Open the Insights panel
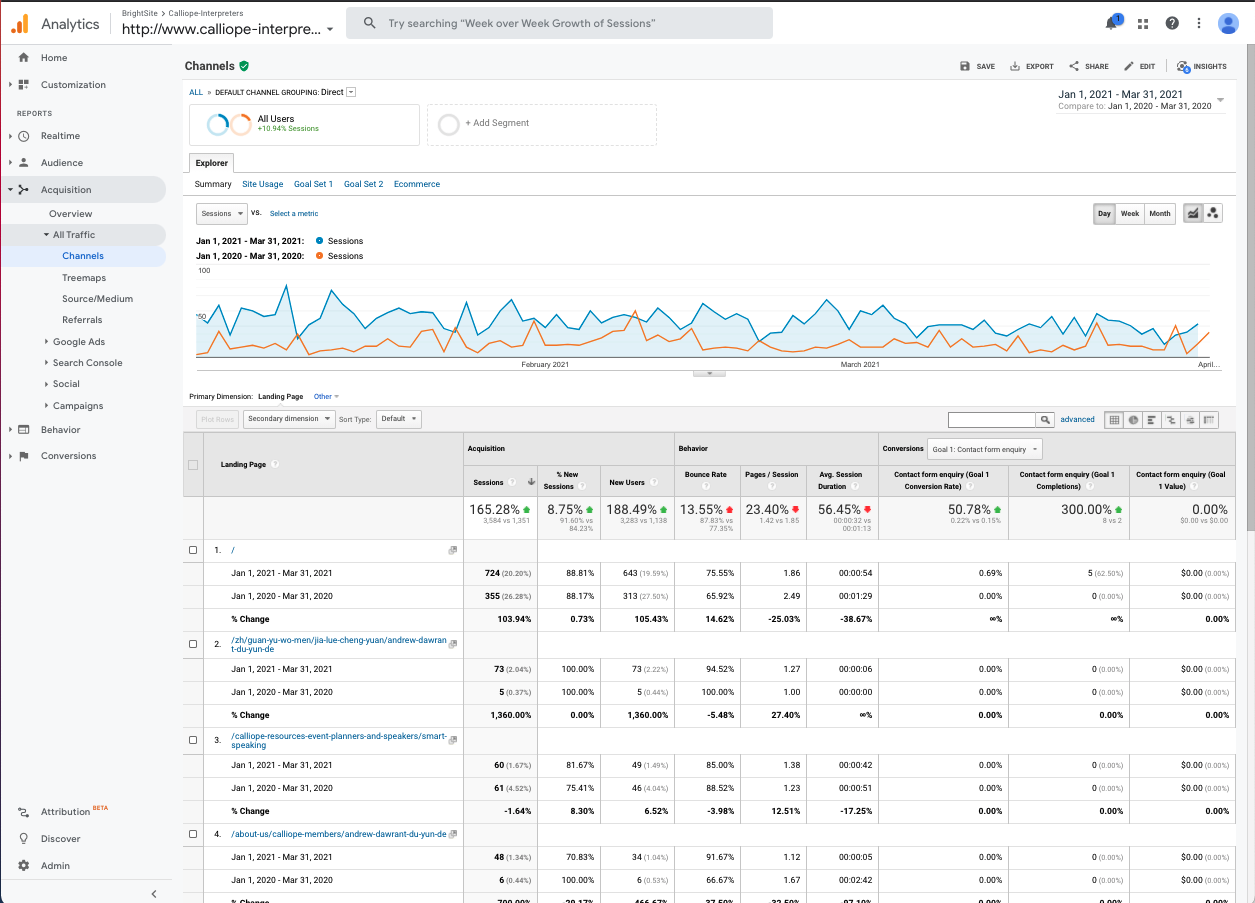The width and height of the screenshot is (1255, 903). 1200,66
